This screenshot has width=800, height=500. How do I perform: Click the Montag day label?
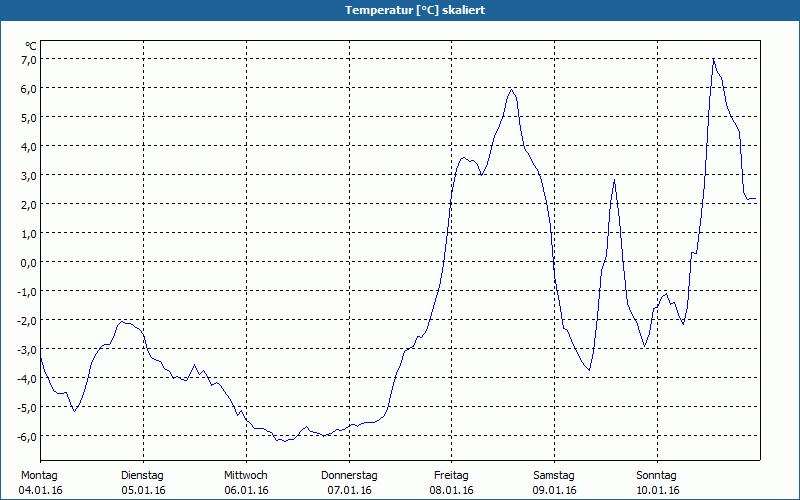click(x=39, y=476)
